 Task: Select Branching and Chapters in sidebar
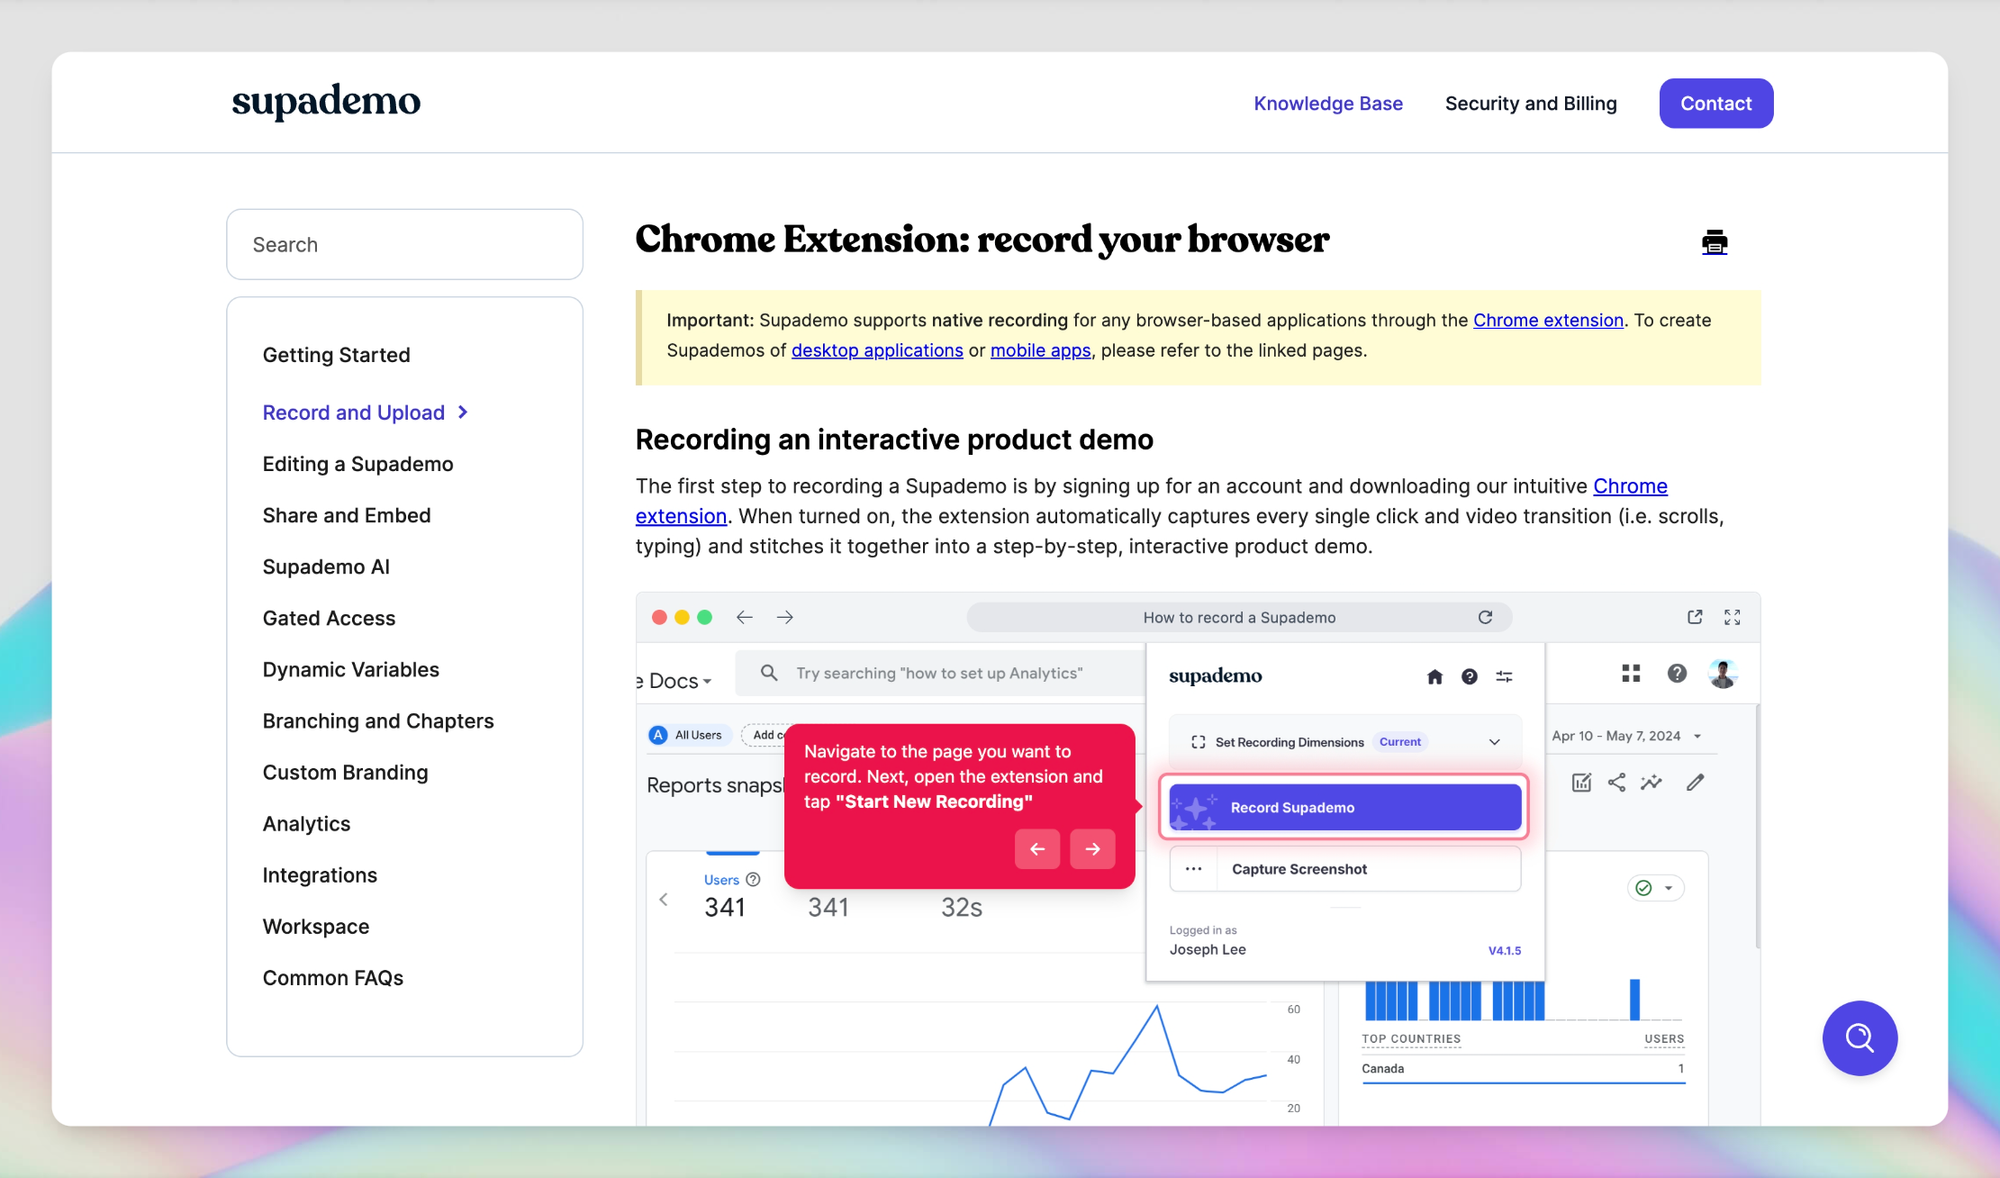[x=378, y=721]
